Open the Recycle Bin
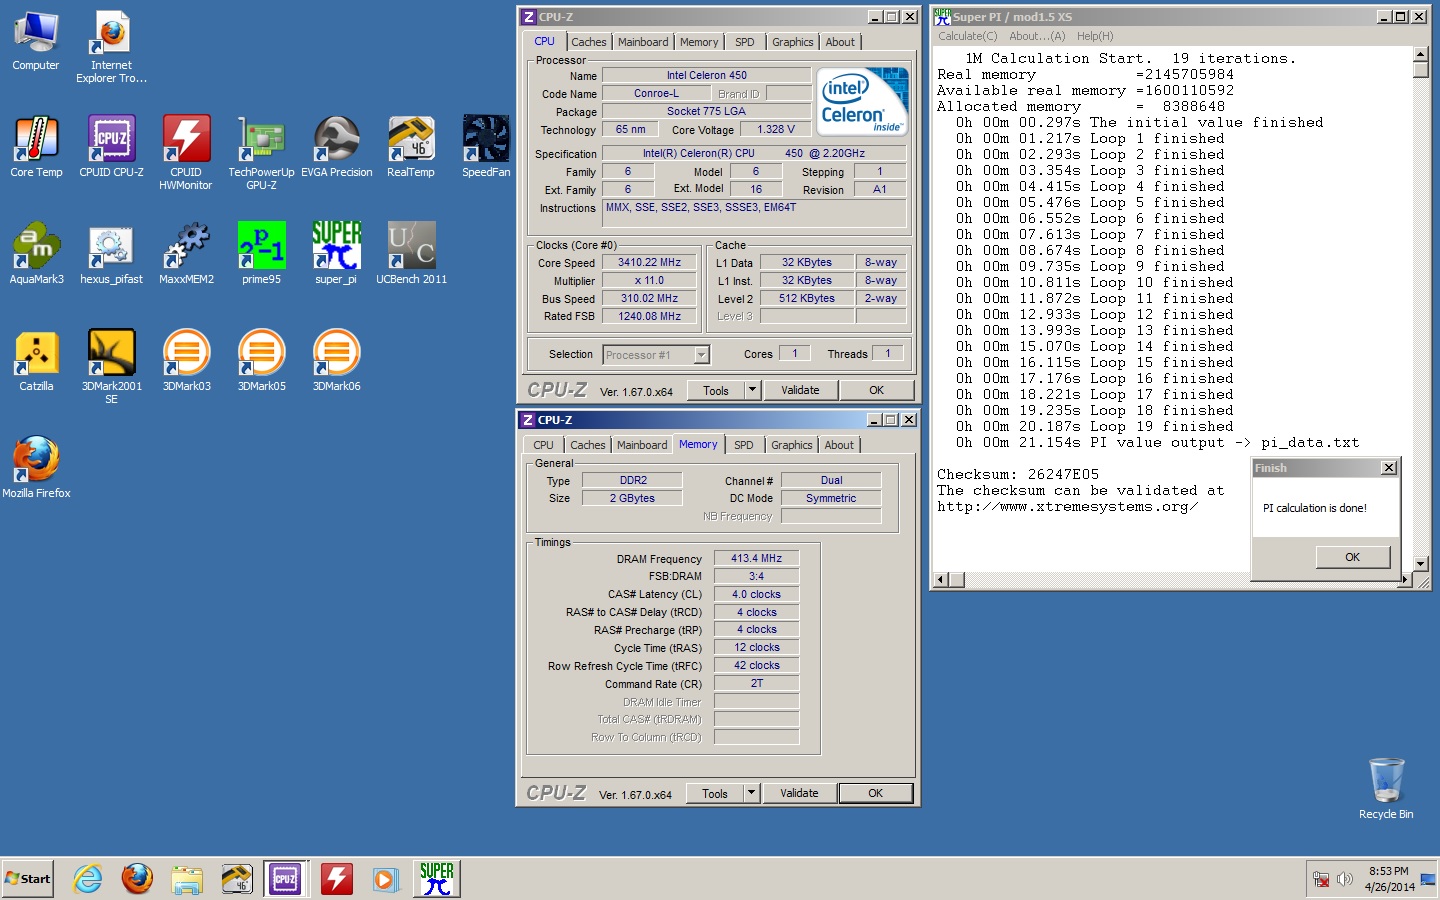1440x900 pixels. click(x=1386, y=788)
